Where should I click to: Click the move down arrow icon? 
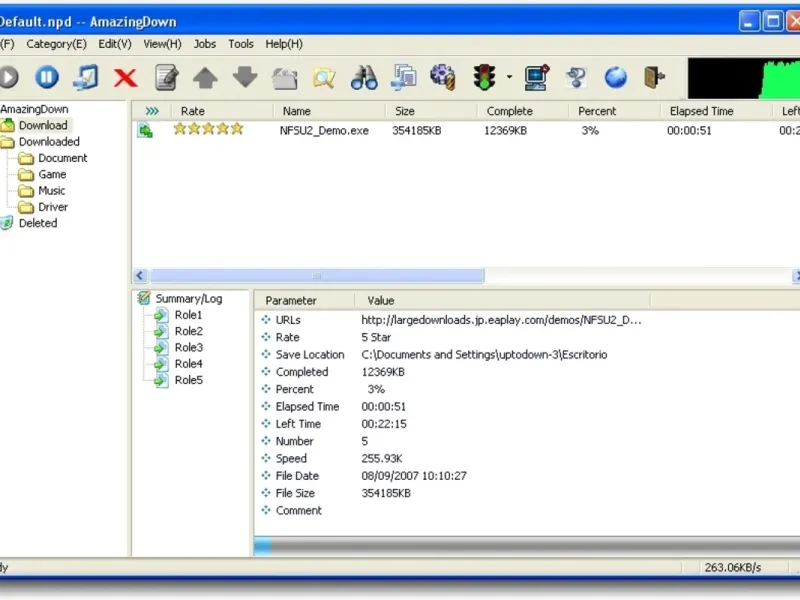(245, 78)
